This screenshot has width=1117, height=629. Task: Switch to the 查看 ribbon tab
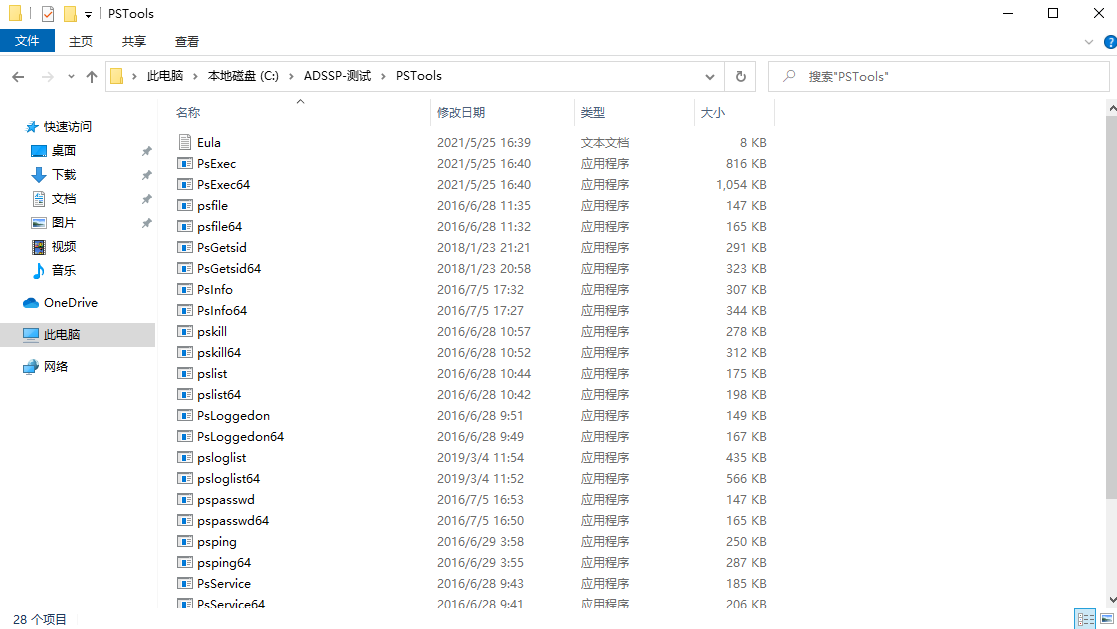coord(187,41)
